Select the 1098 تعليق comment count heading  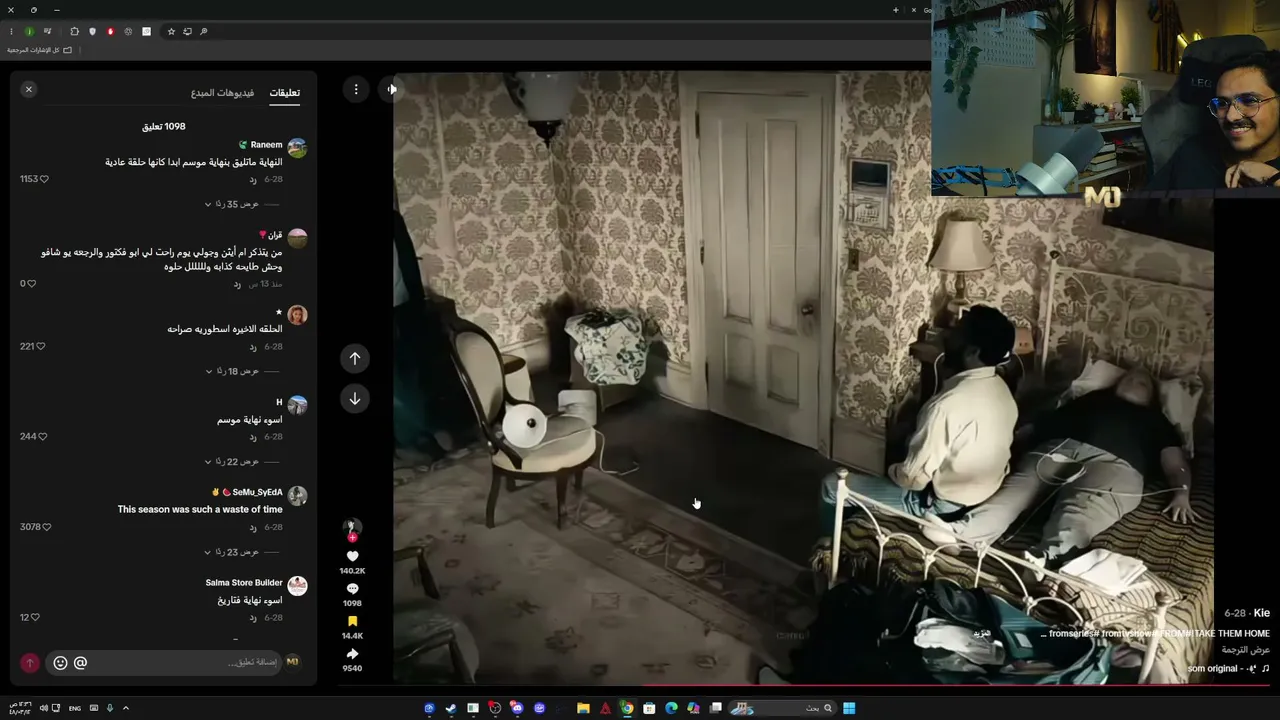pos(163,127)
